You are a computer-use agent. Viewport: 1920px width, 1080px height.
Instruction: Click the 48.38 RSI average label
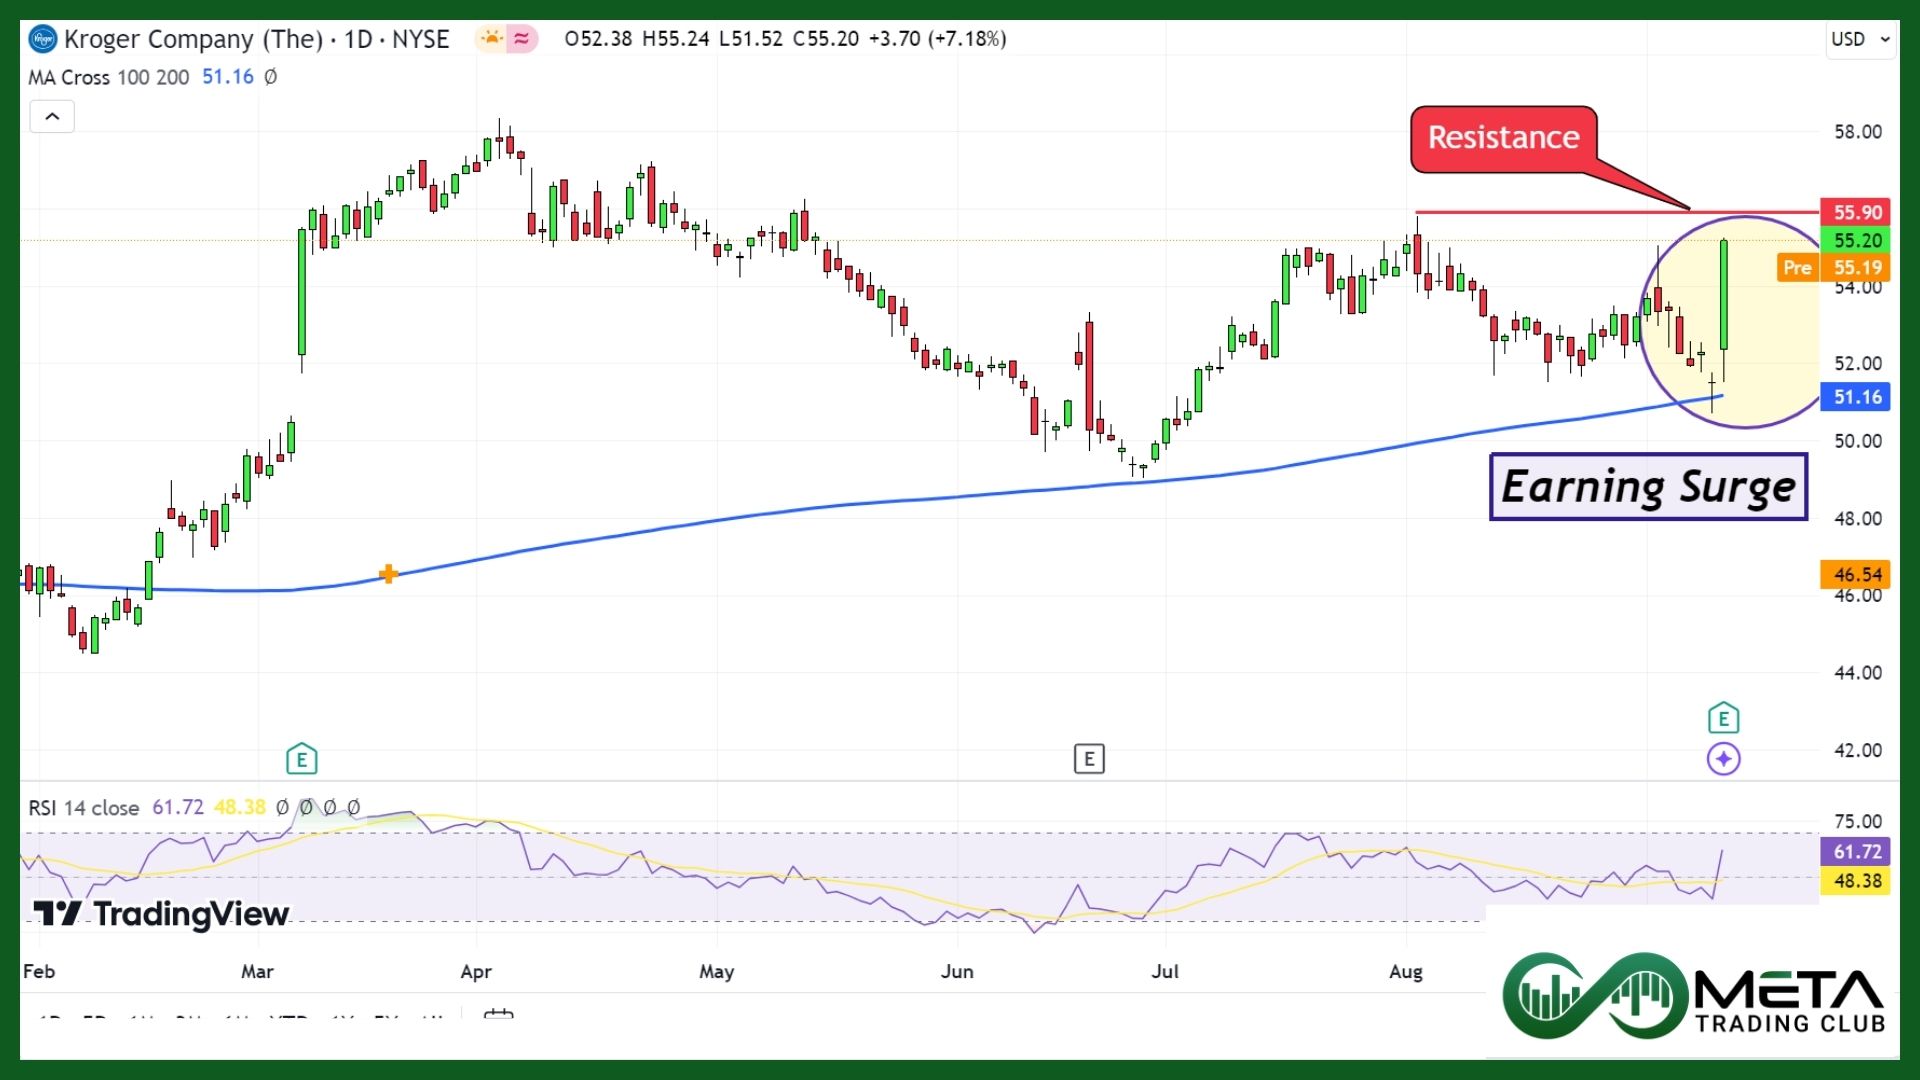1855,881
